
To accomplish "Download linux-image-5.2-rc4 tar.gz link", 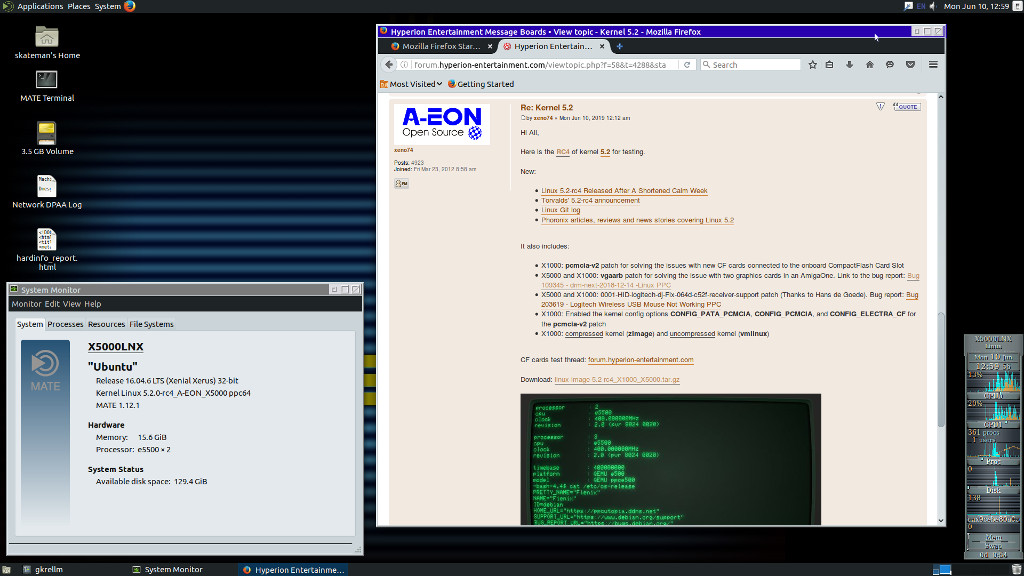I will click(617, 379).
